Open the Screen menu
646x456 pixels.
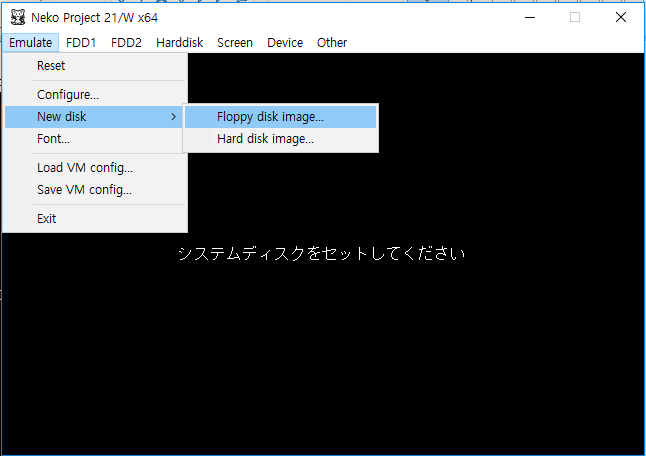pyautogui.click(x=235, y=42)
